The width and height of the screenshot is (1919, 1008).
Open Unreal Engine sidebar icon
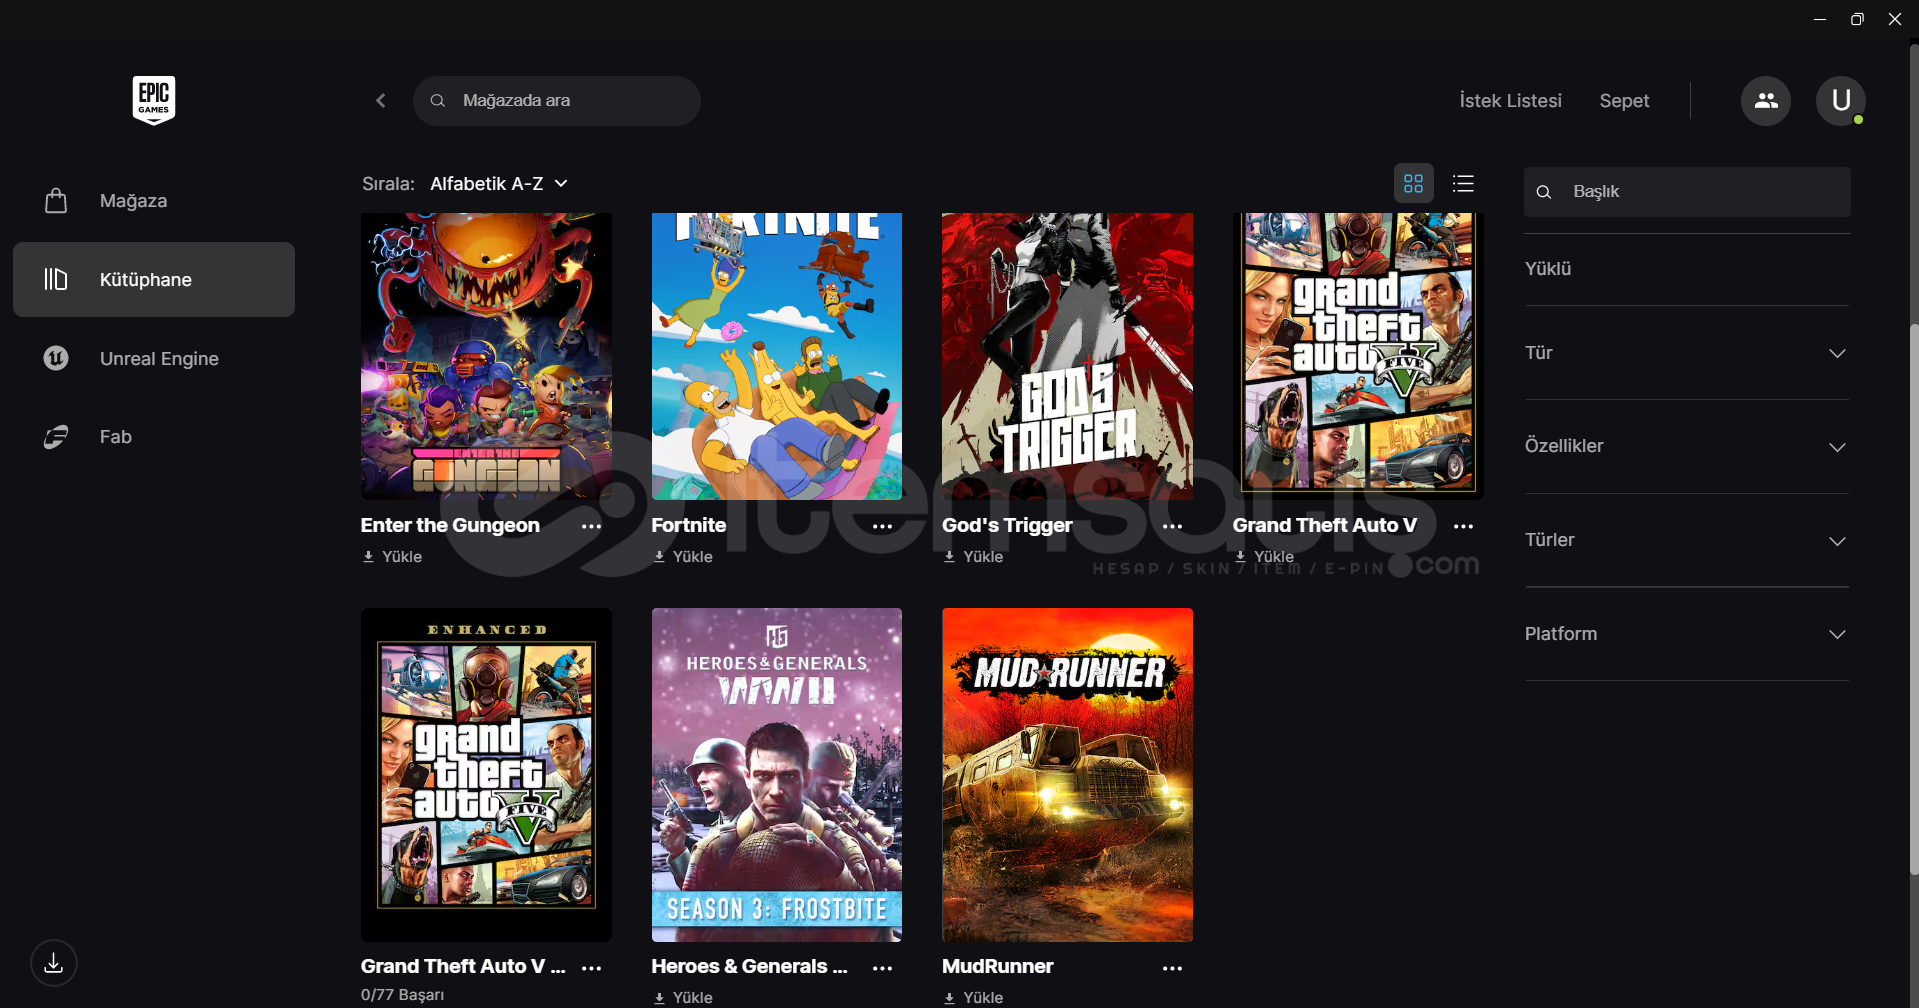pos(56,358)
